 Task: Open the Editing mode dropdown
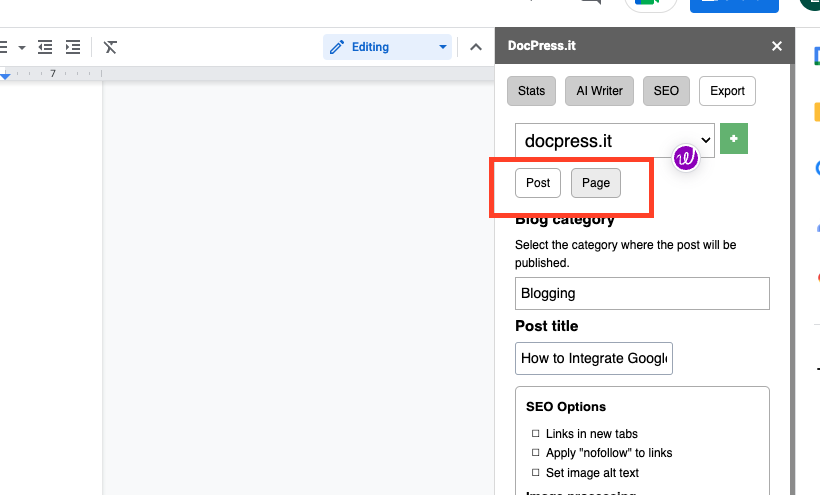[x=387, y=47]
